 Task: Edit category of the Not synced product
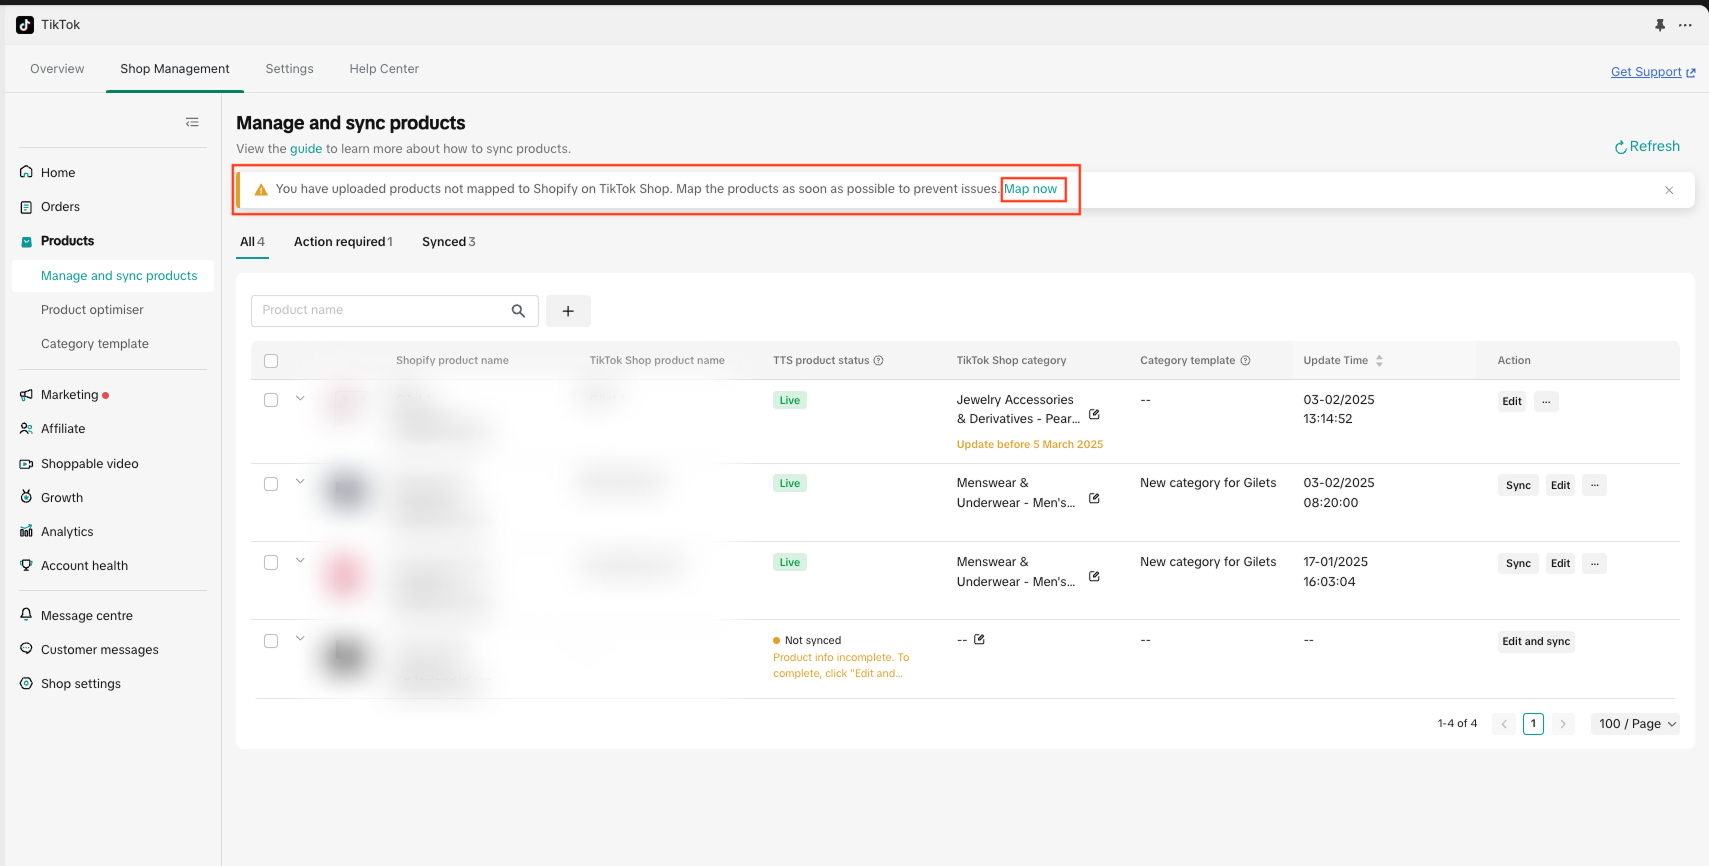pyautogui.click(x=979, y=639)
